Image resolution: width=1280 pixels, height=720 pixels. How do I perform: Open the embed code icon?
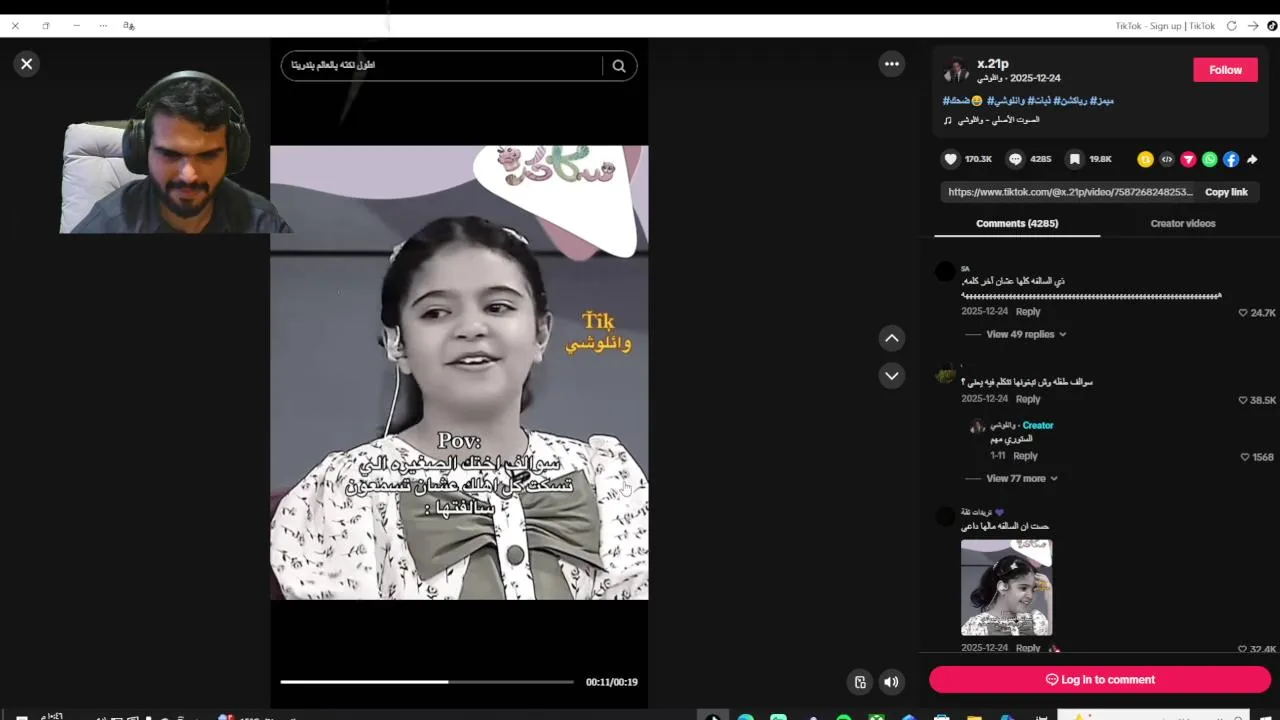coord(1167,159)
